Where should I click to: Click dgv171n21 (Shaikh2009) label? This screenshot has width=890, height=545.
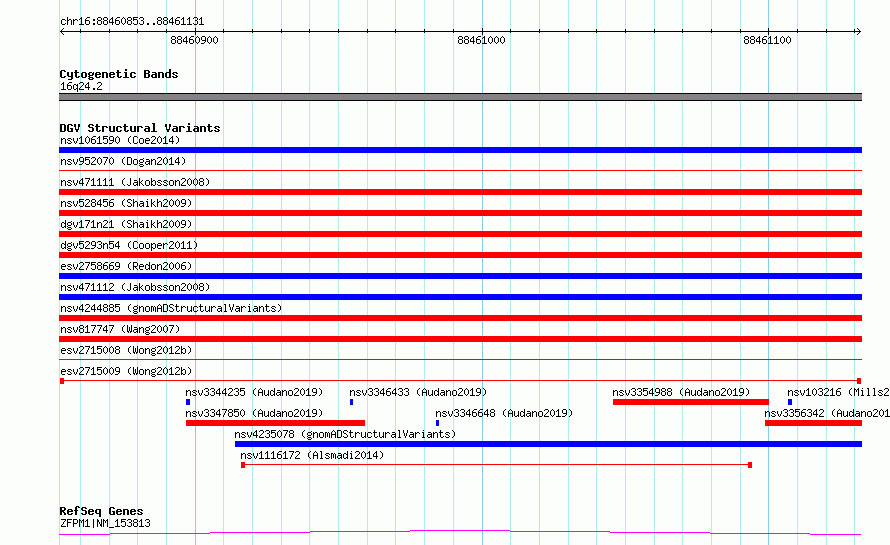pos(126,224)
